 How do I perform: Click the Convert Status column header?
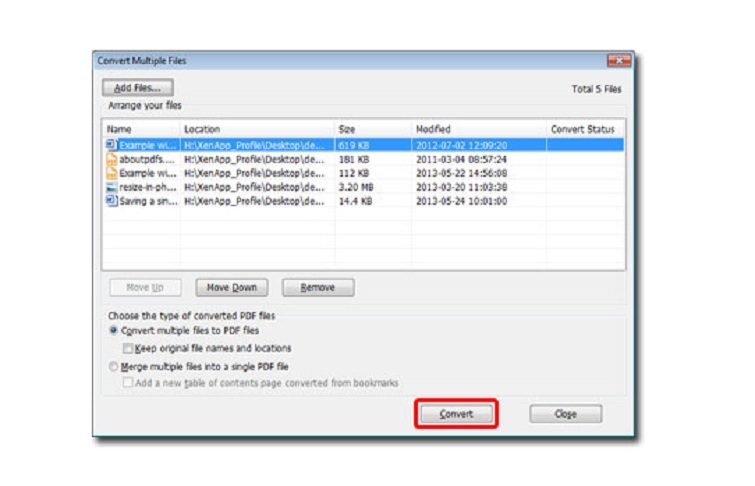pos(583,129)
